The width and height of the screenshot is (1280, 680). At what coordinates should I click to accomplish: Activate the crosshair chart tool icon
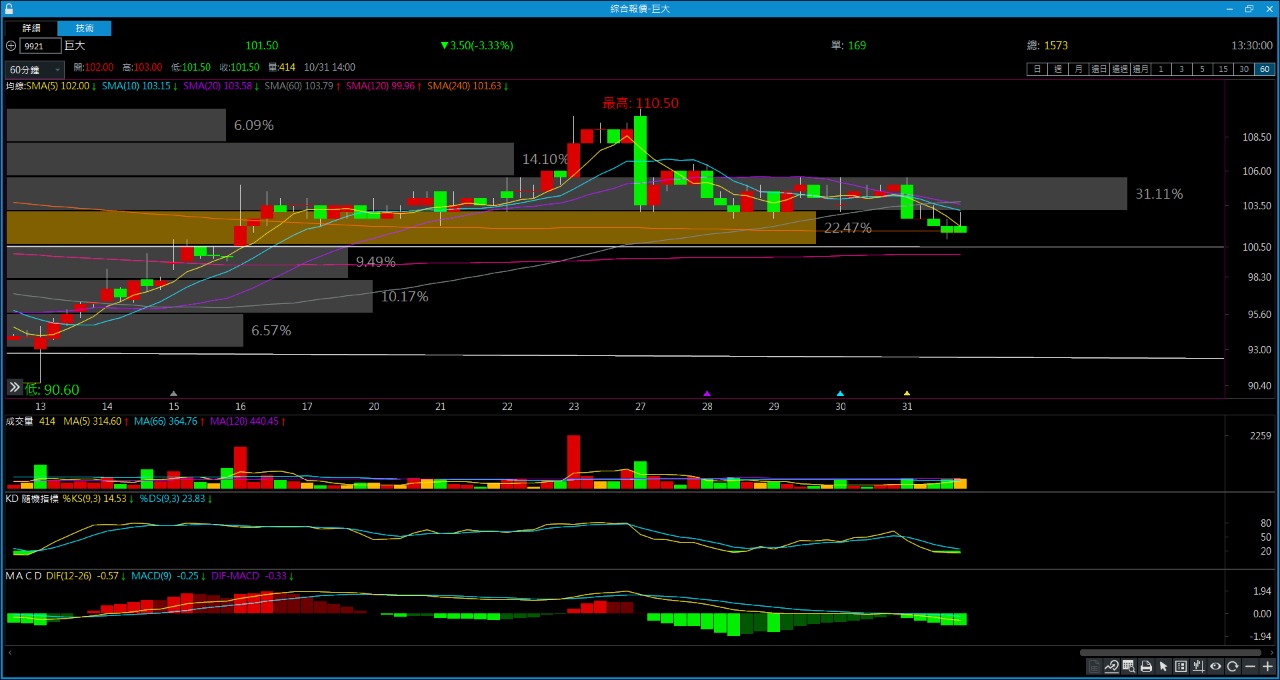pos(1198,667)
